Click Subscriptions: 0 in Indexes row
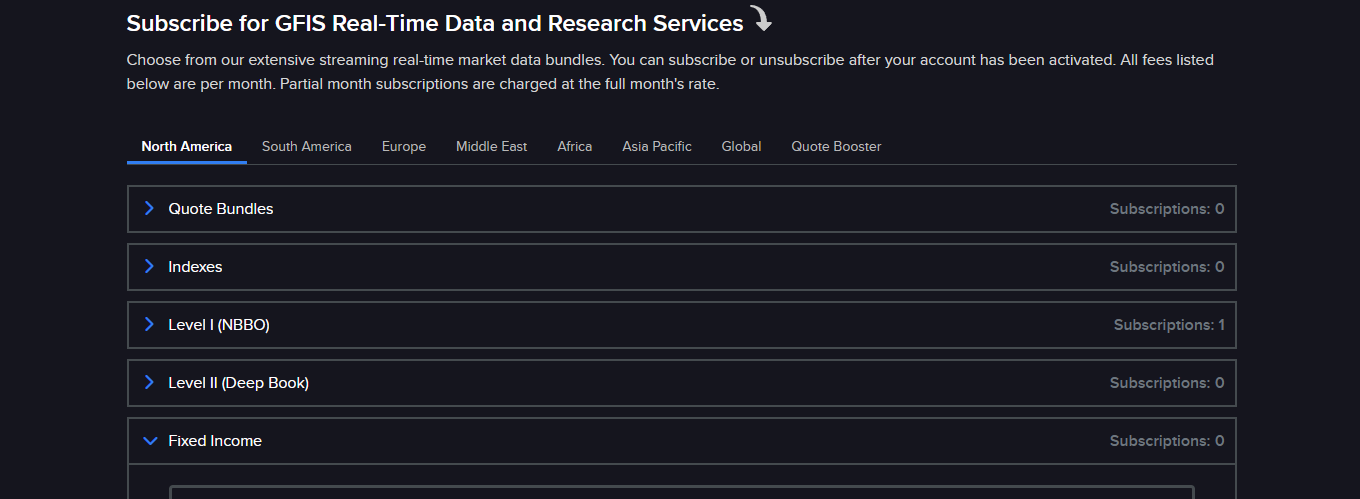This screenshot has width=1360, height=499. pyautogui.click(x=1167, y=267)
